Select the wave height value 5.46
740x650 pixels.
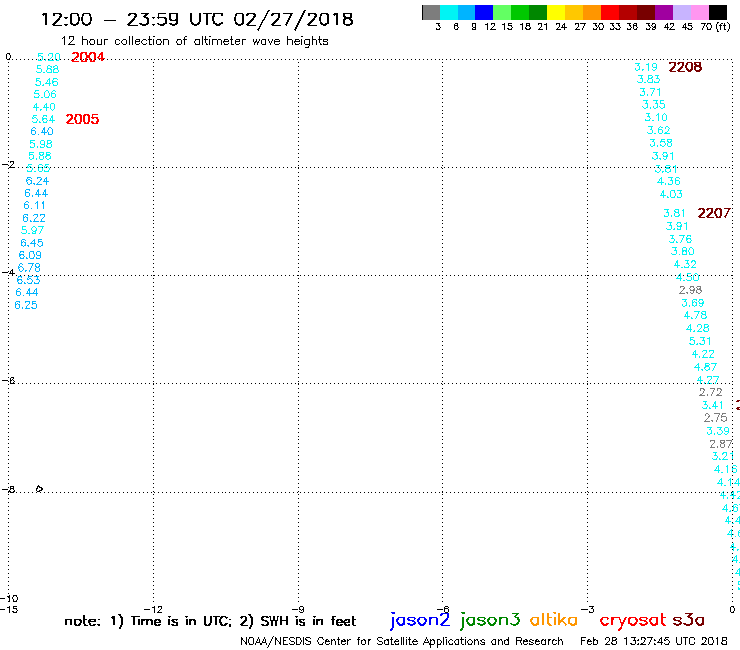46,82
